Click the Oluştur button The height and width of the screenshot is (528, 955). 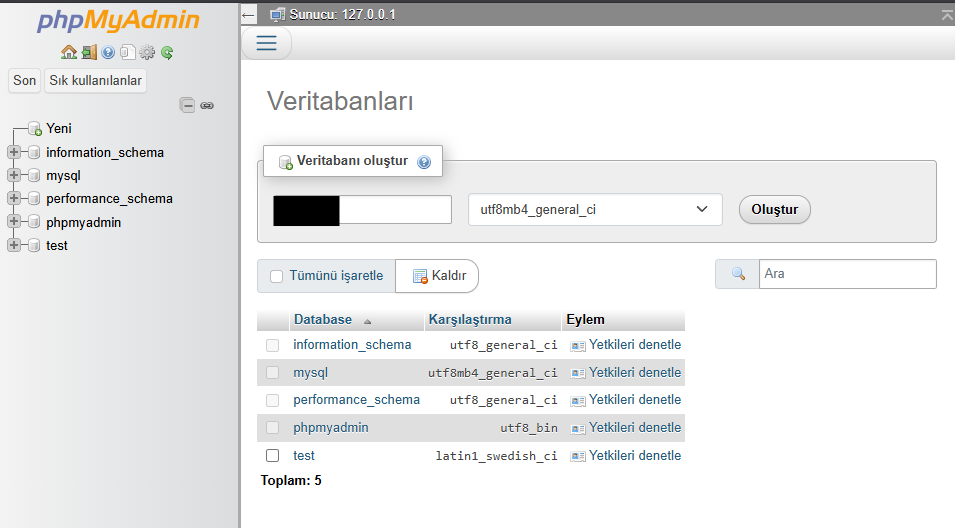[x=774, y=209]
